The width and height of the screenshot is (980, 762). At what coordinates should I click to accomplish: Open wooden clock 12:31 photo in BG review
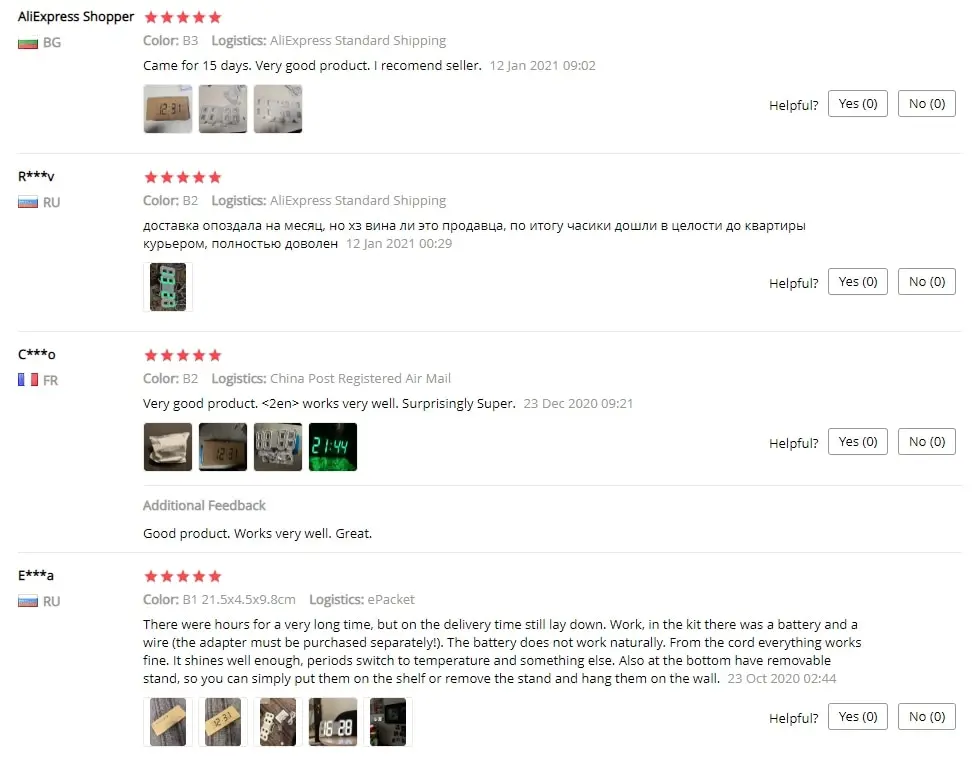coord(168,109)
